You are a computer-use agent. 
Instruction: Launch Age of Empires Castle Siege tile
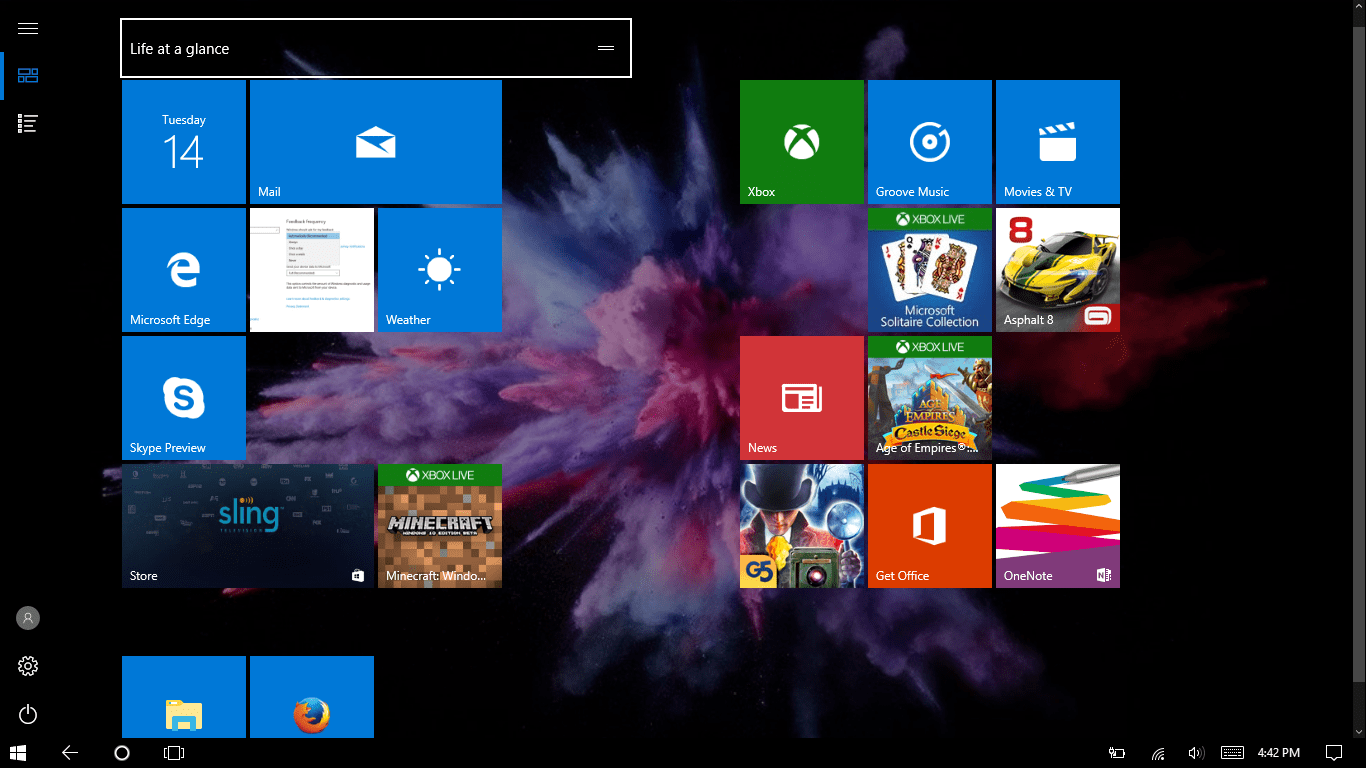[x=930, y=398]
